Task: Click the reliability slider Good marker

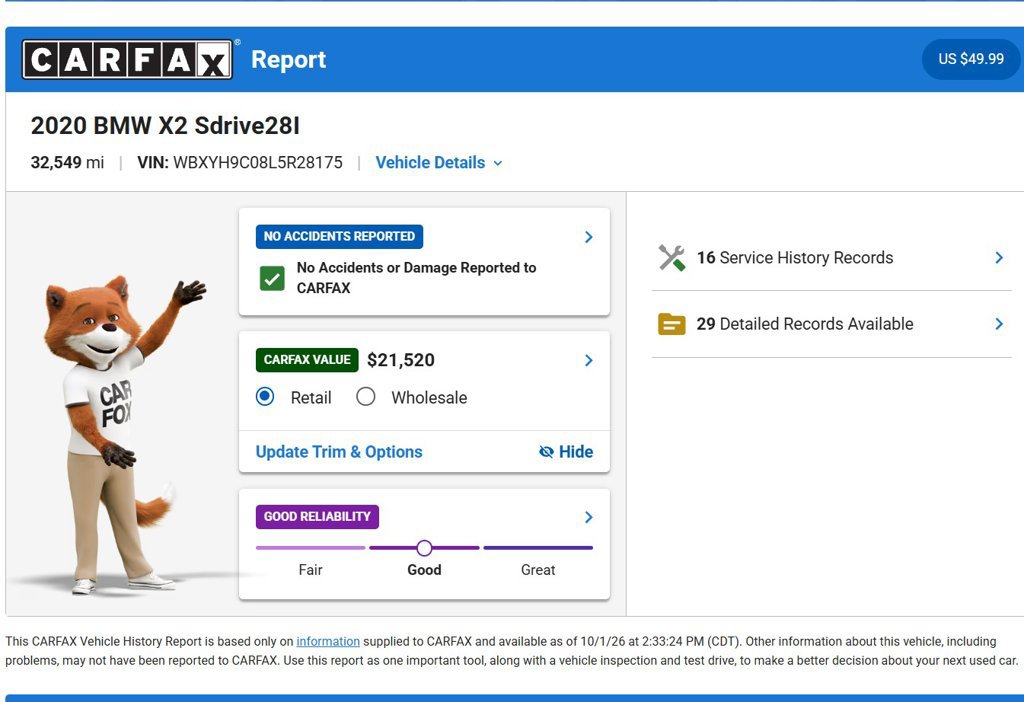Action: 424,548
